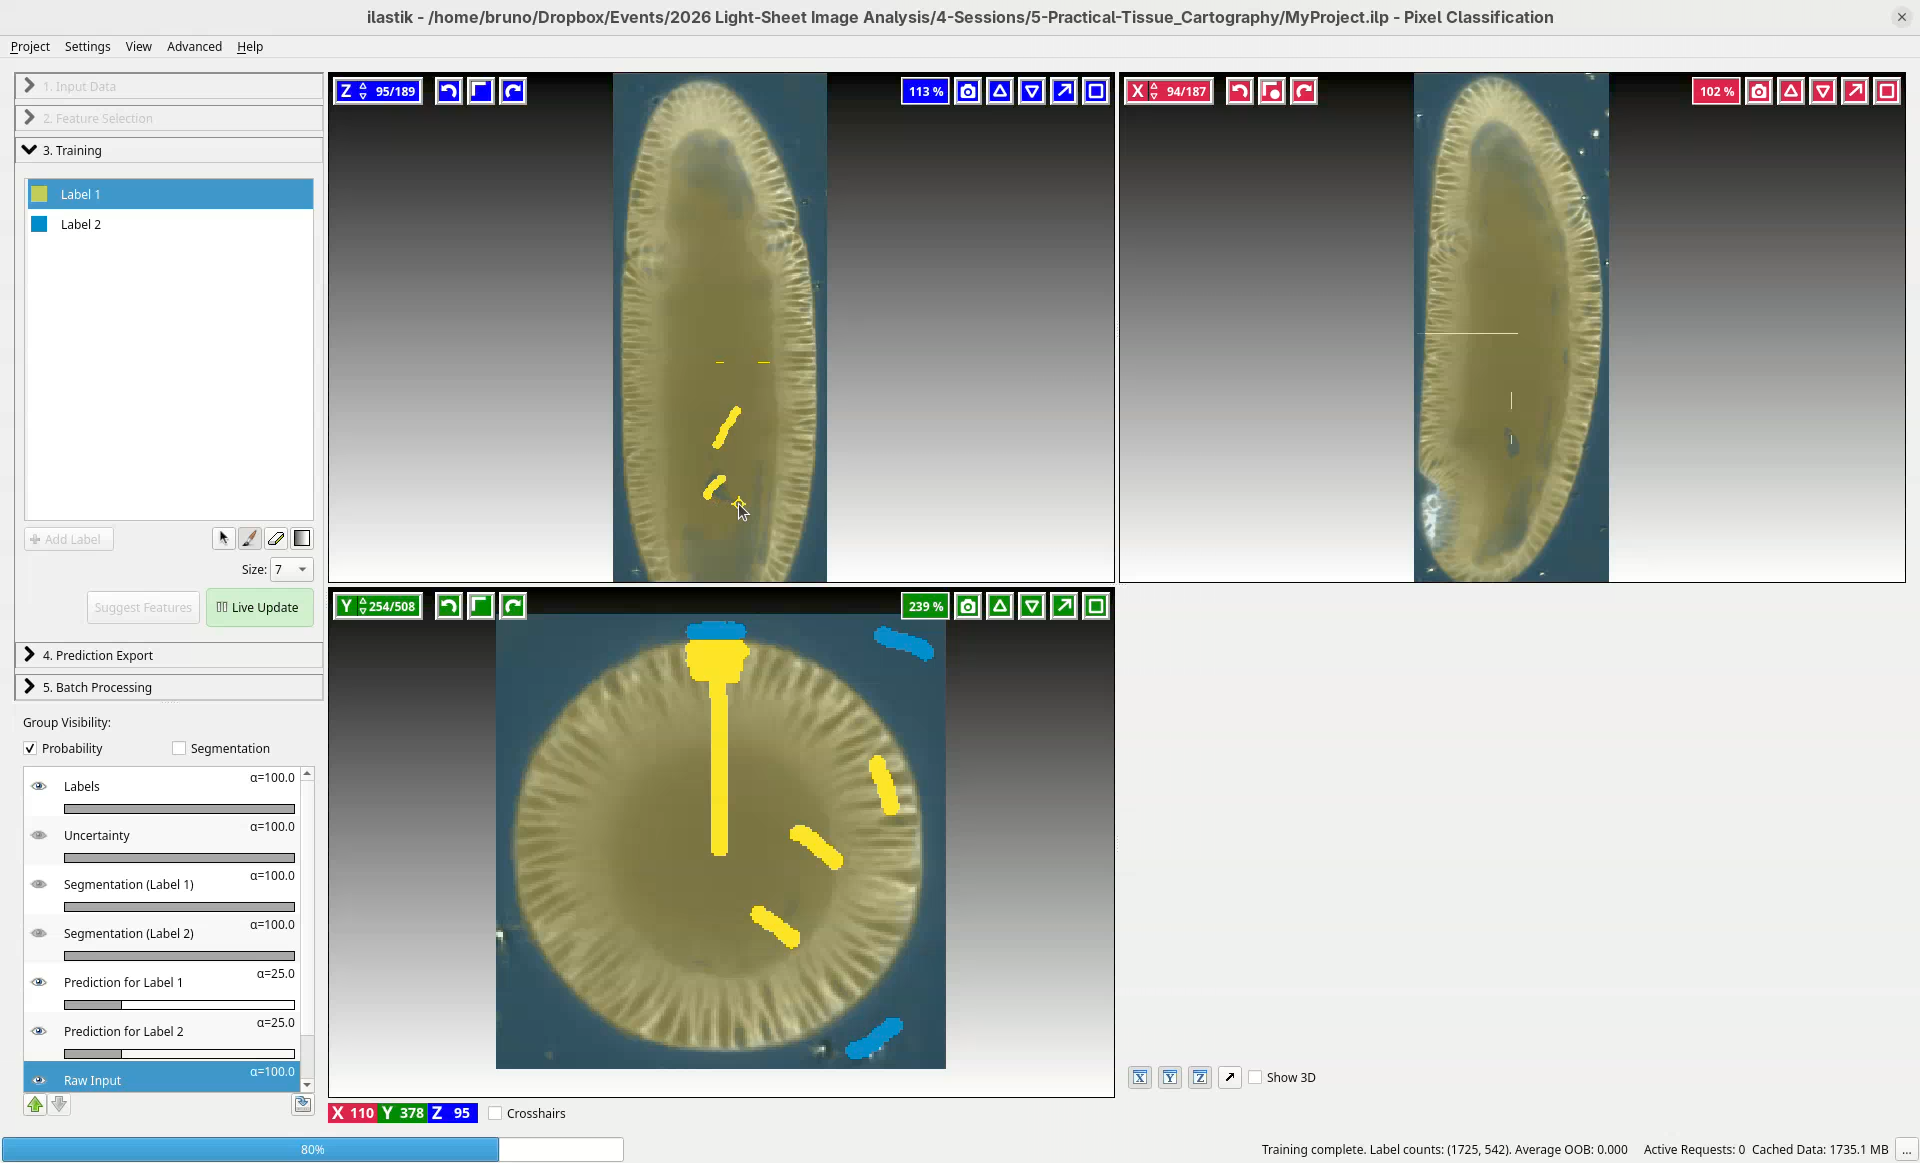Take snapshot of the X view
Screen dimensions: 1920x1163
tap(1759, 91)
